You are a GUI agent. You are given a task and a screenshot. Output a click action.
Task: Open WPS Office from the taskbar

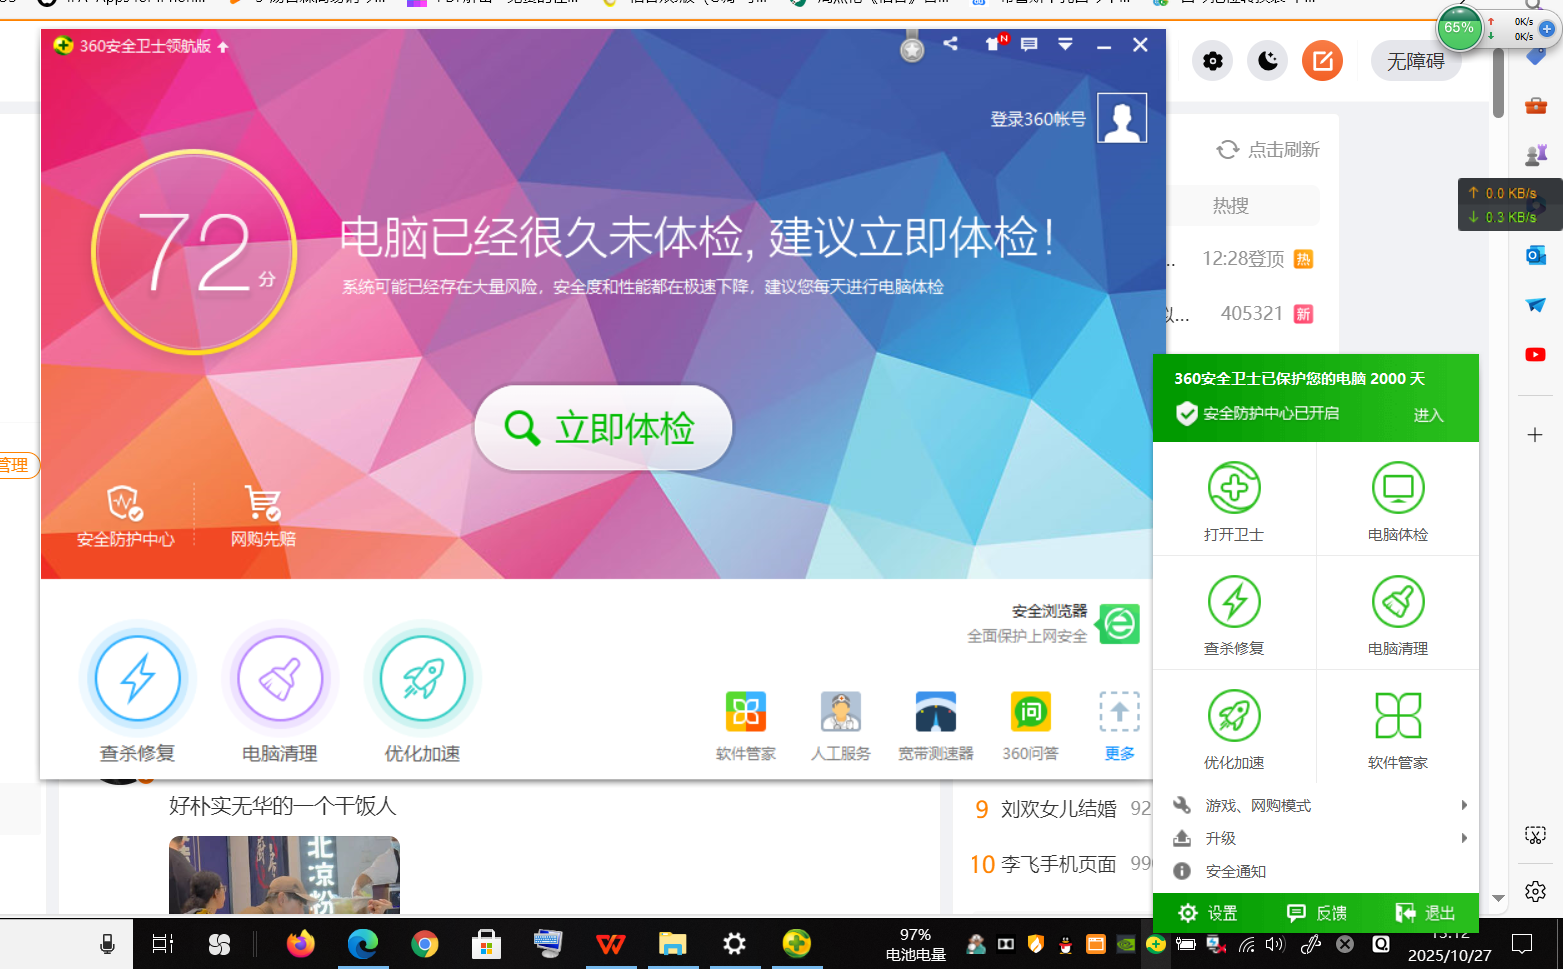point(611,944)
